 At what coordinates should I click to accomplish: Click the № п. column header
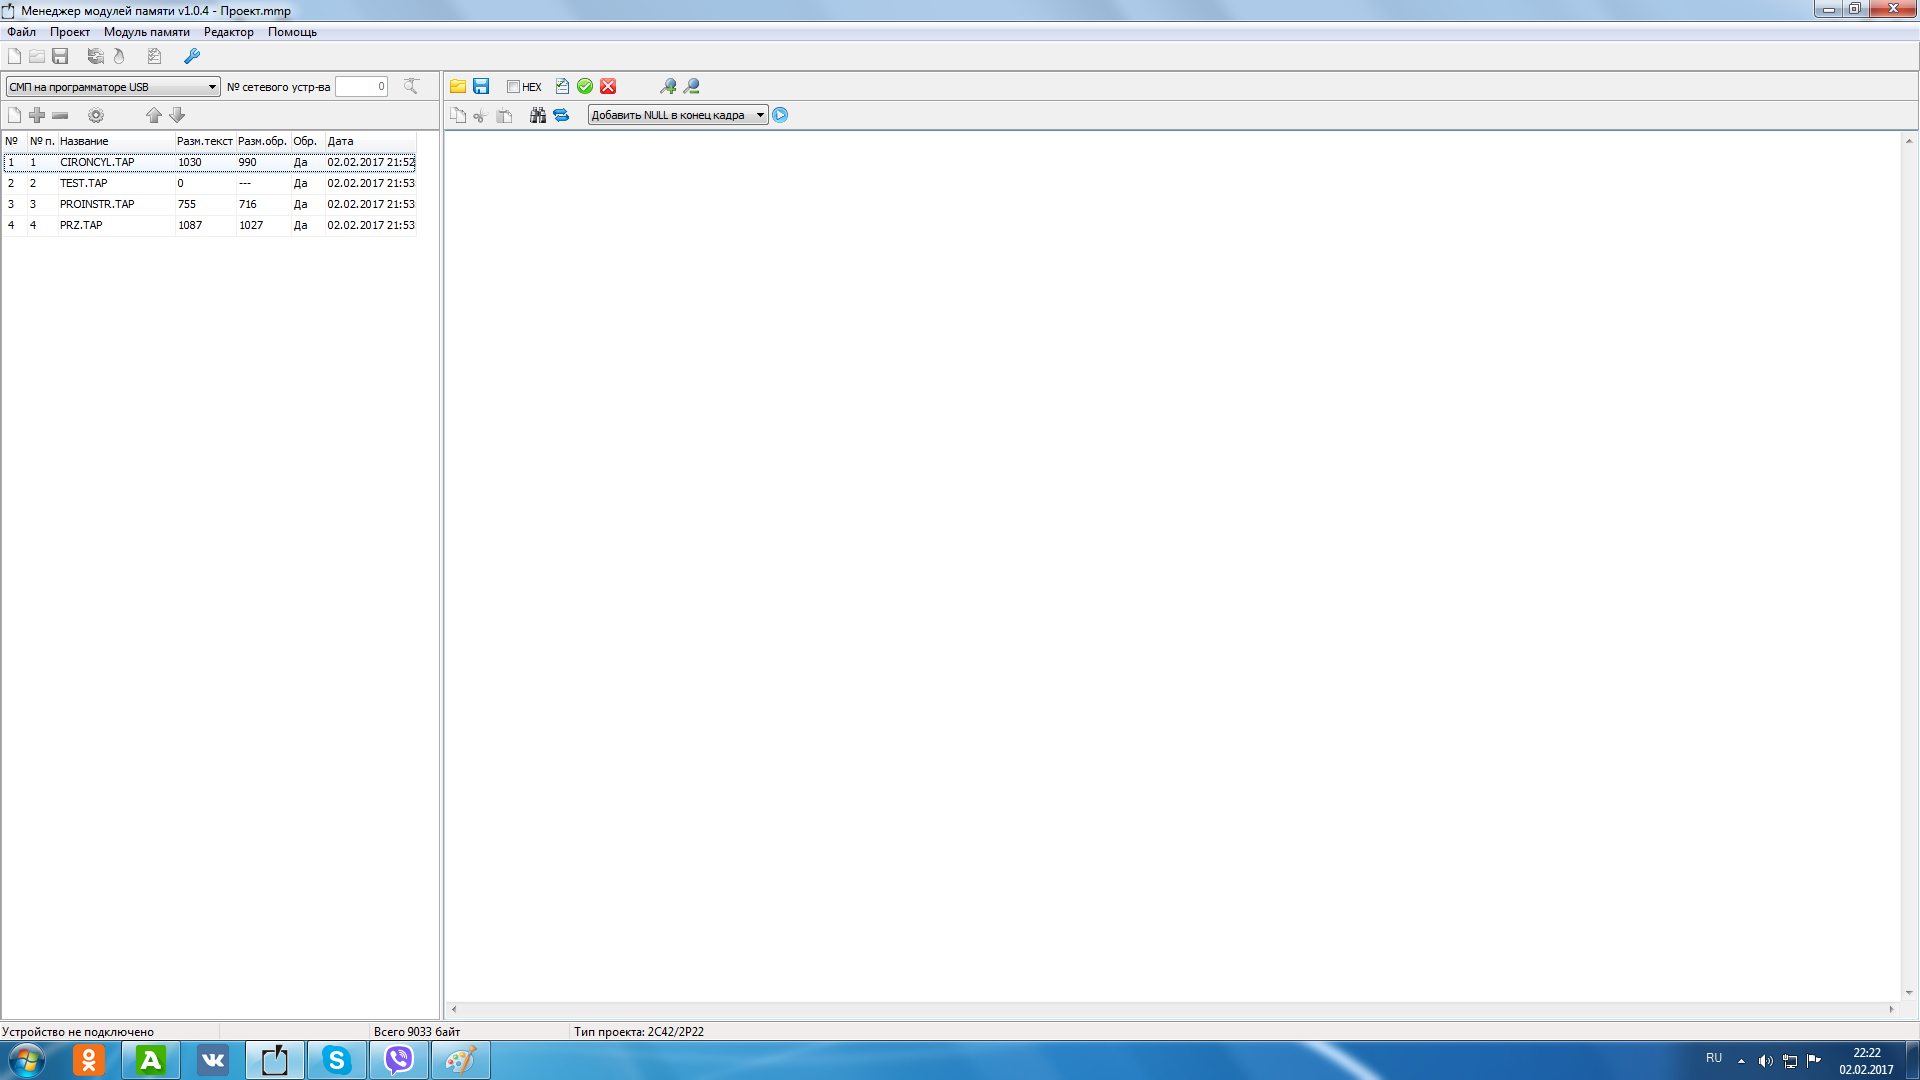point(42,141)
